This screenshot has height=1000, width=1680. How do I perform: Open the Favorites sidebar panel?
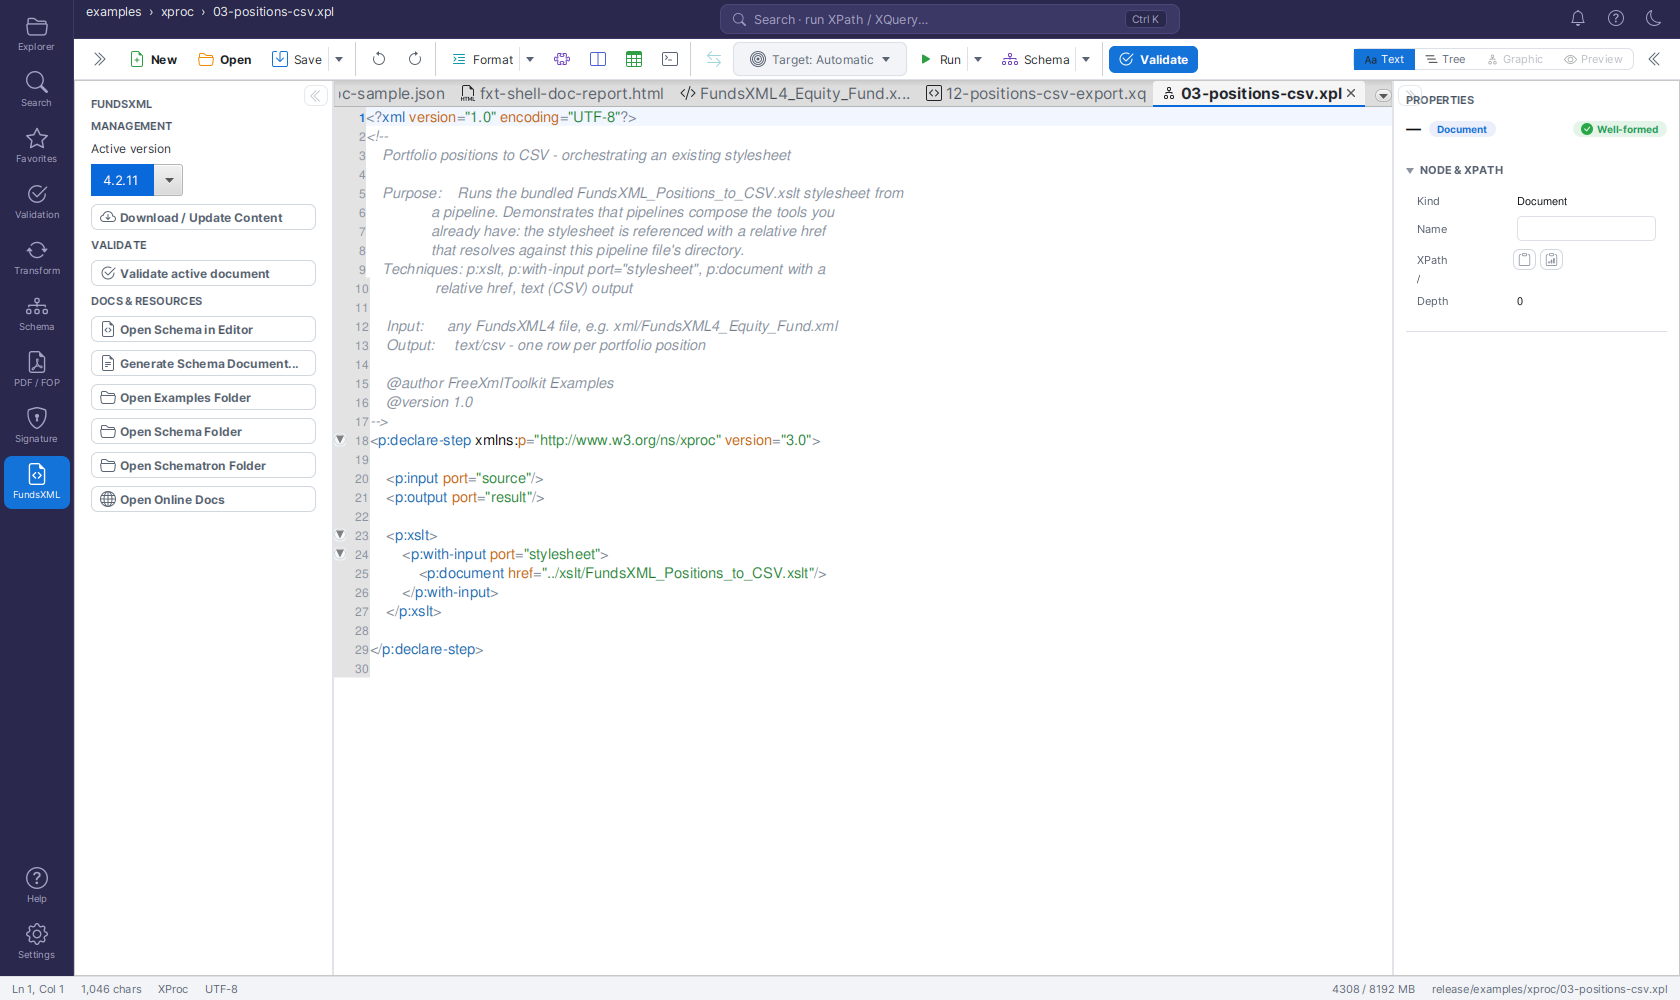[36, 145]
